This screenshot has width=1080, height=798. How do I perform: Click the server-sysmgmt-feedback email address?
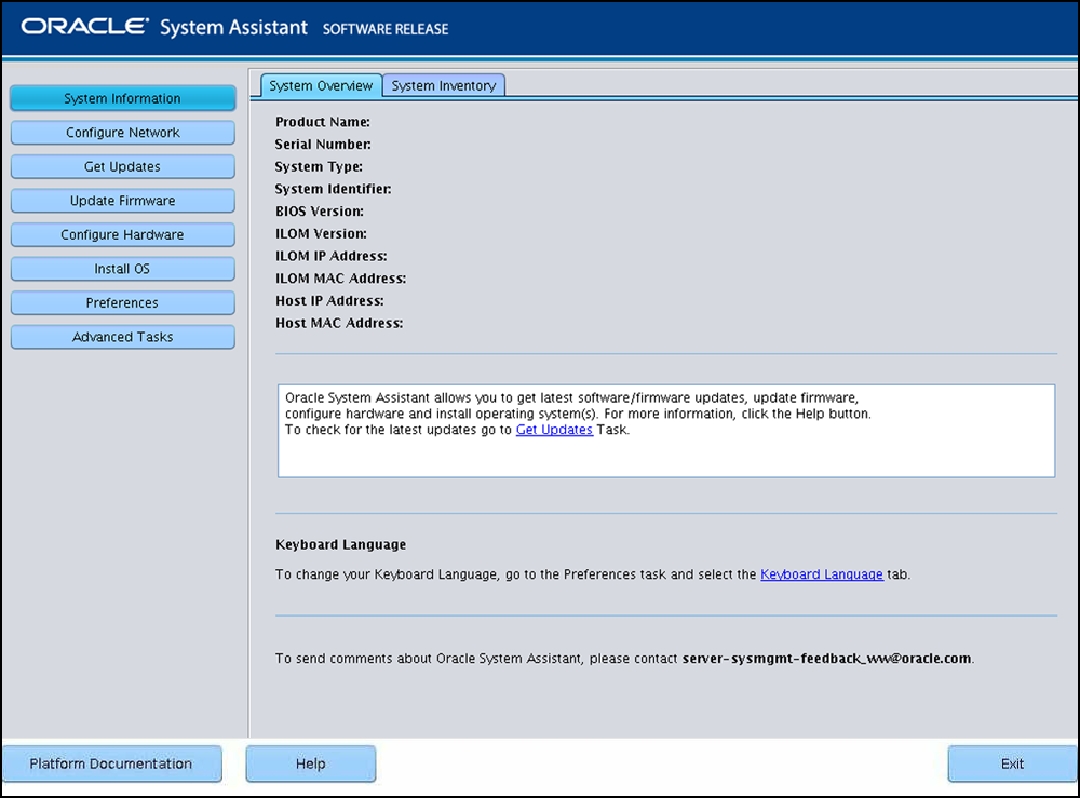[827, 658]
